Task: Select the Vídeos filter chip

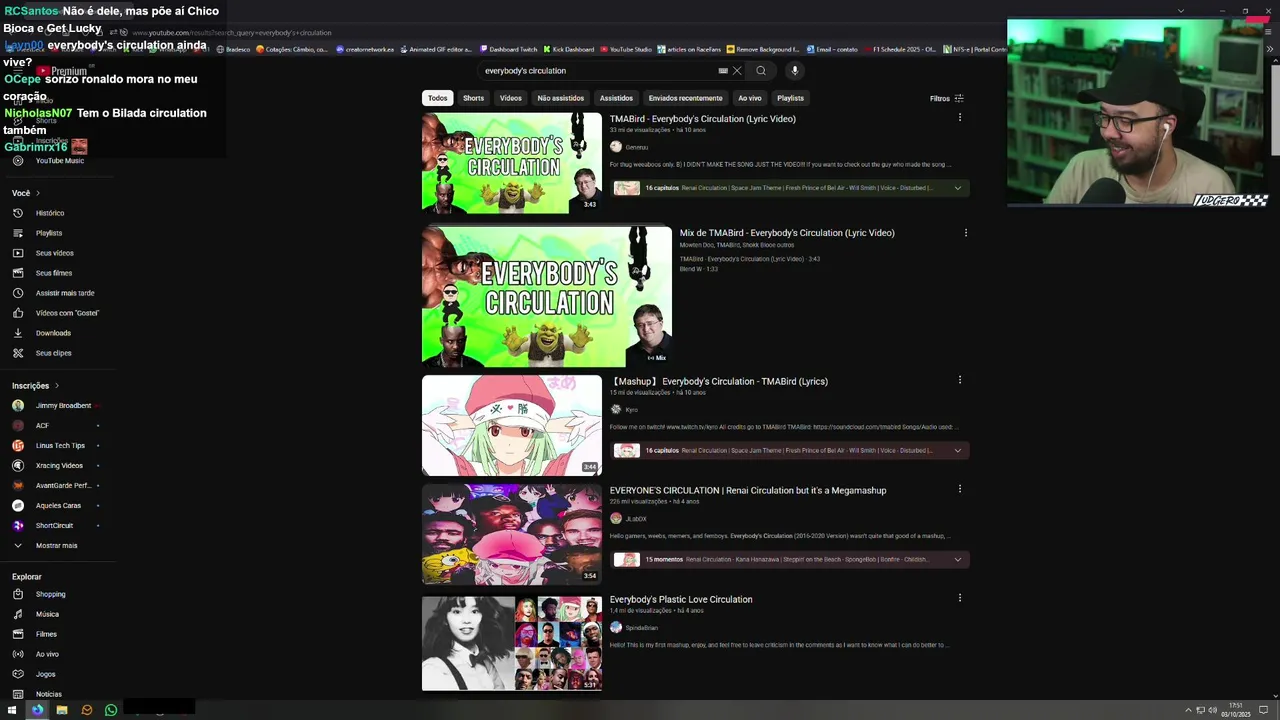Action: (511, 98)
